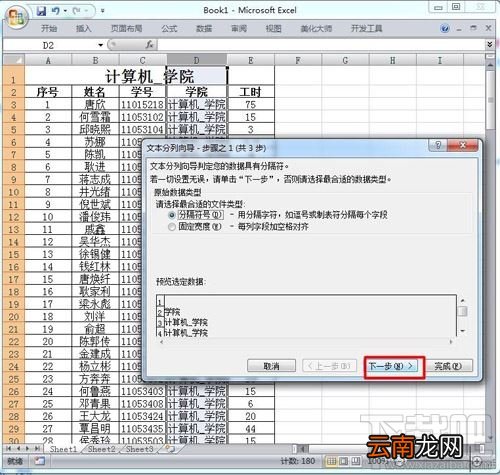Click the 取消 (Cancel) button

click(x=271, y=366)
